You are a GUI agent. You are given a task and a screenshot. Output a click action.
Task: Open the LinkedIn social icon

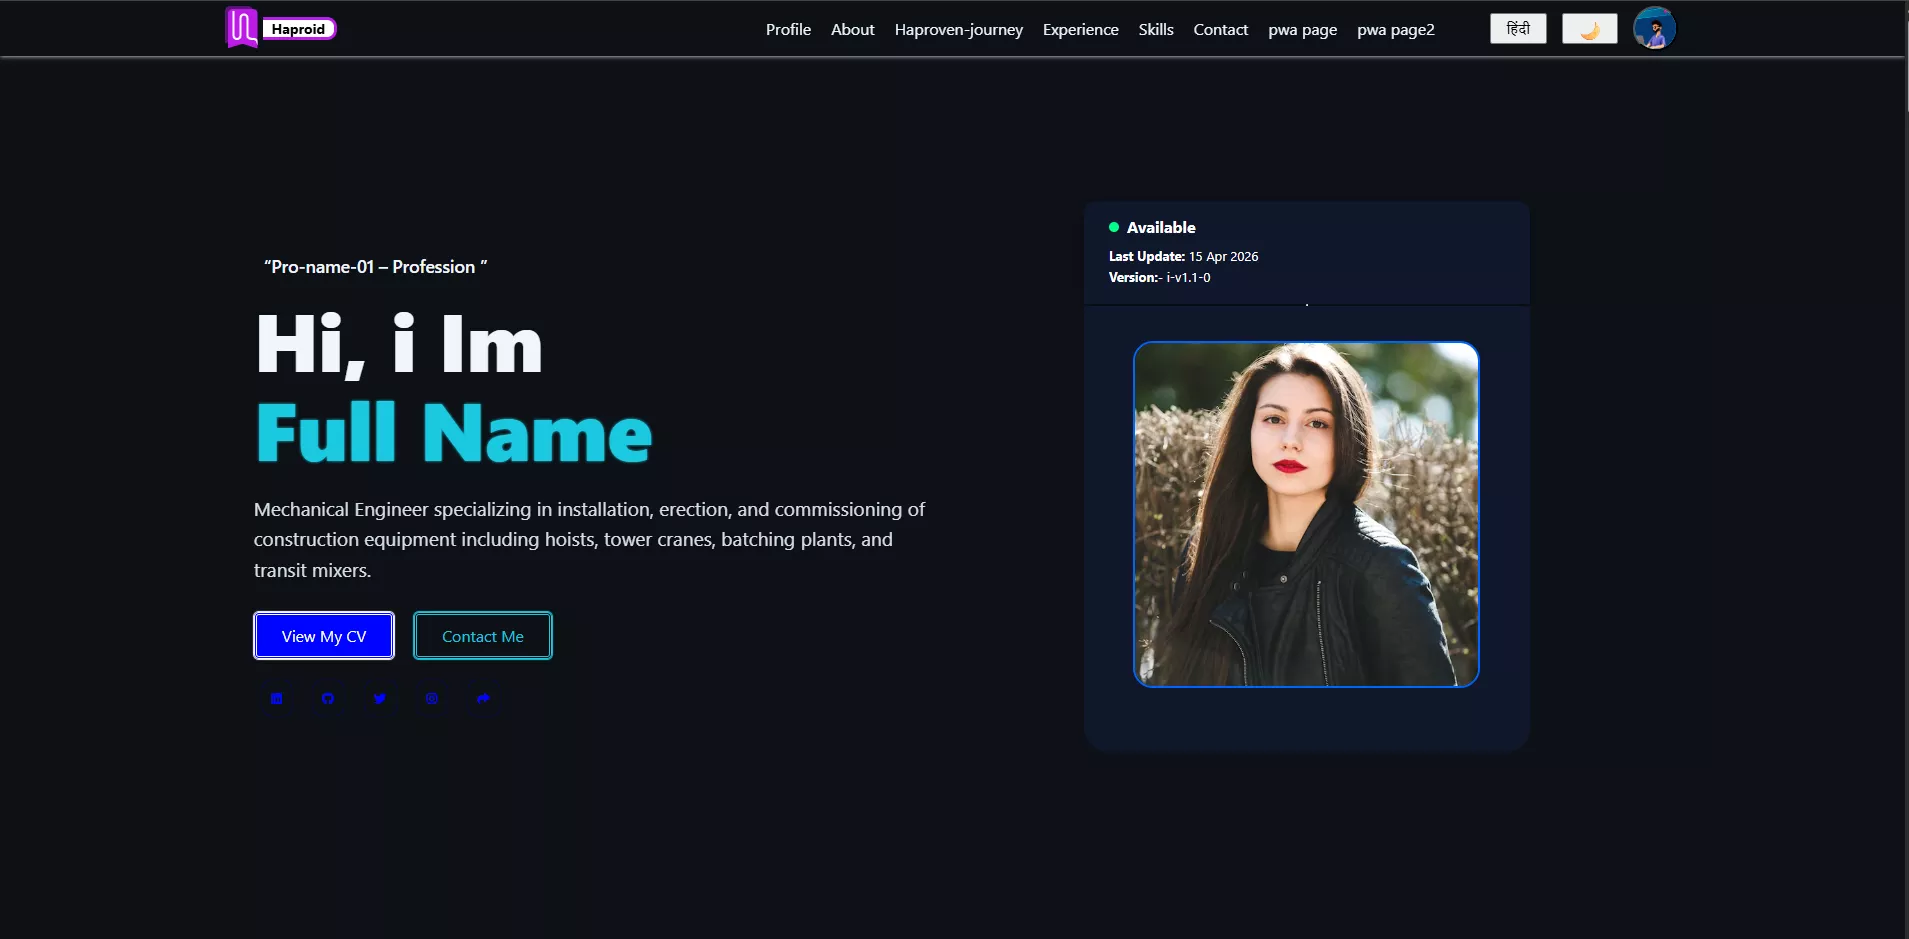276,698
